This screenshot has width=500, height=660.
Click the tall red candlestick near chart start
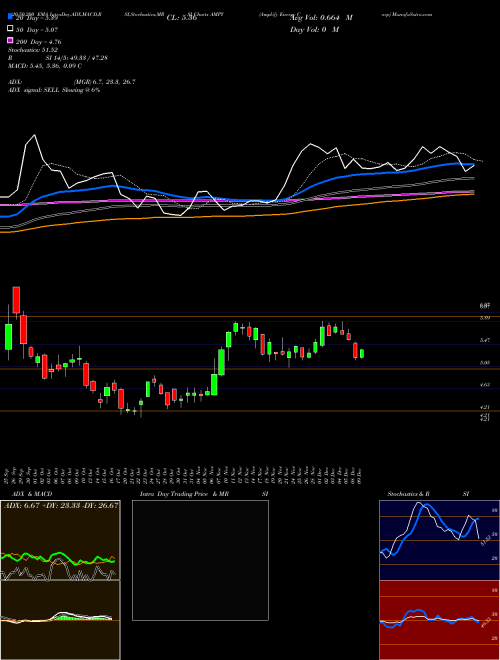[16, 300]
